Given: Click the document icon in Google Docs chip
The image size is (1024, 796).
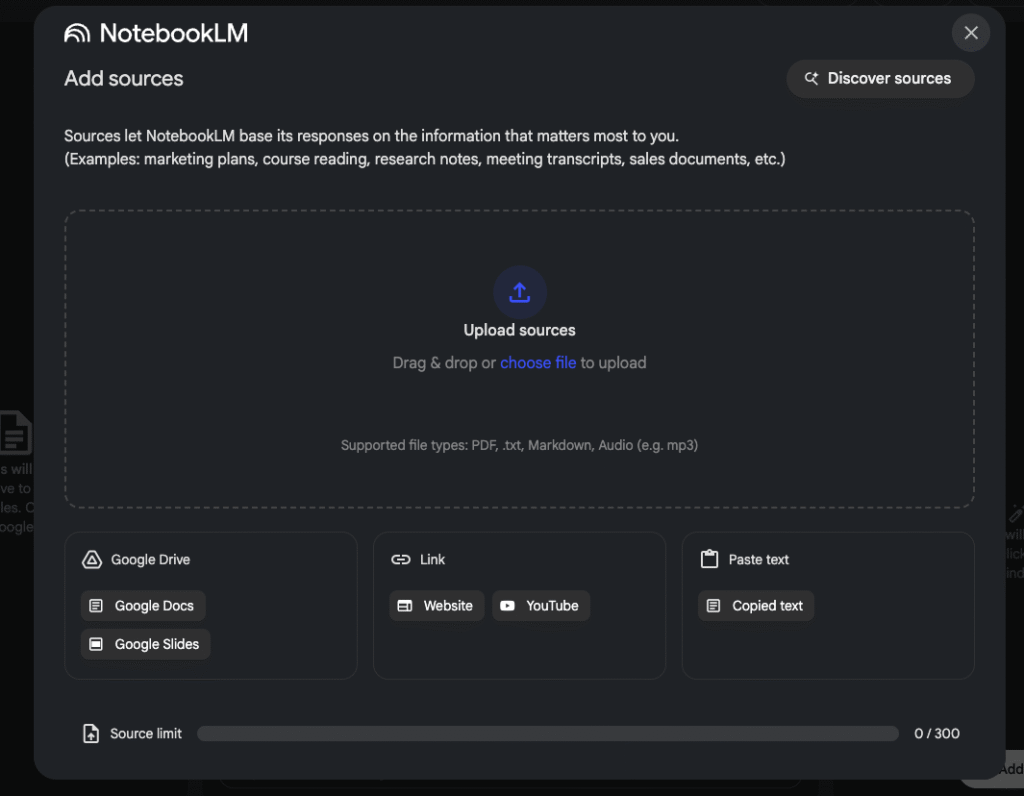Looking at the screenshot, I should (x=96, y=606).
